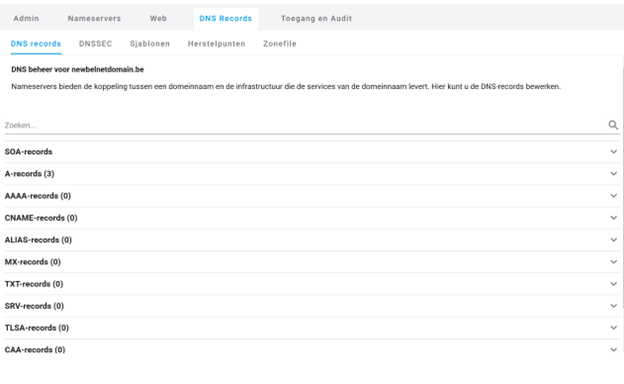Image resolution: width=624 pixels, height=384 pixels.
Task: Expand the TLSA-records (0) chevron
Action: point(613,328)
